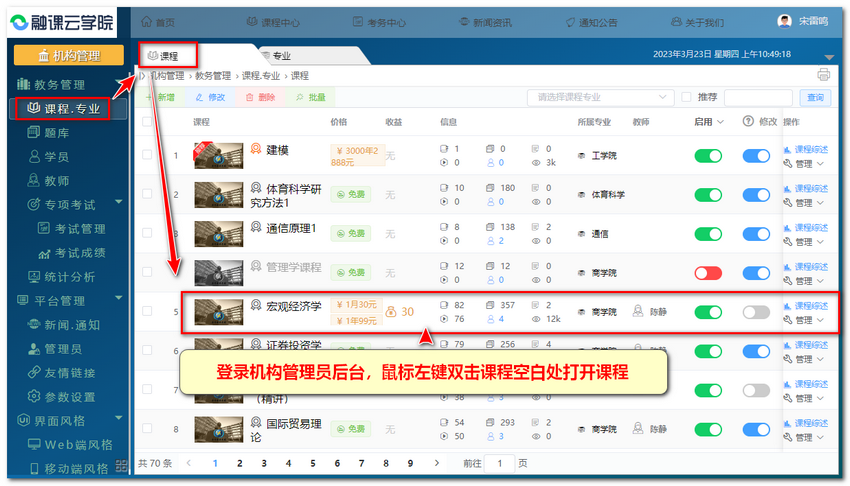Collapse 界面风格 sidebar group

tap(119, 418)
